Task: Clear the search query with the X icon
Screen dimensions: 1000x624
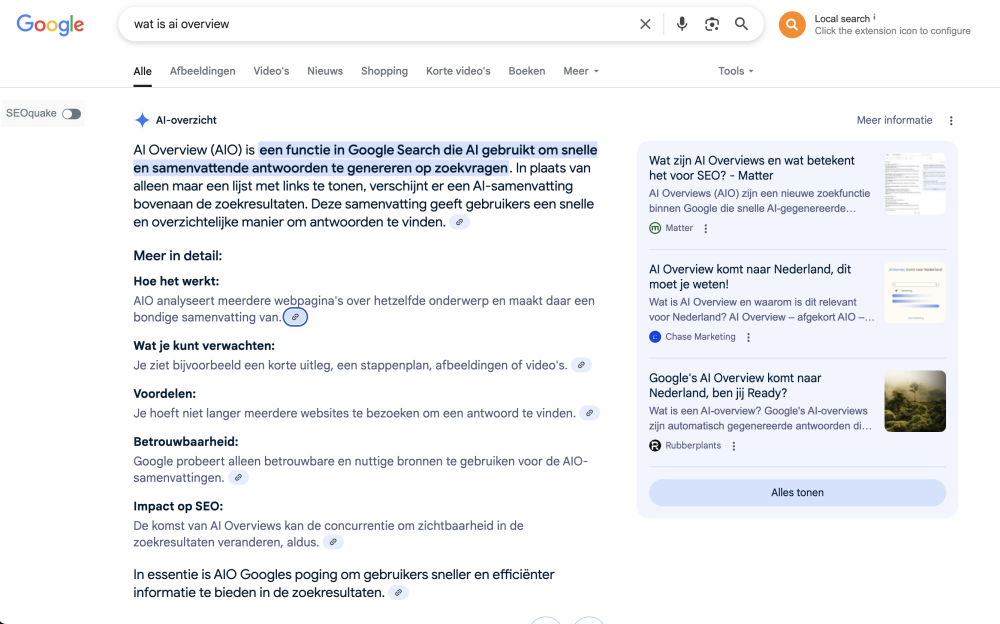Action: pyautogui.click(x=645, y=24)
